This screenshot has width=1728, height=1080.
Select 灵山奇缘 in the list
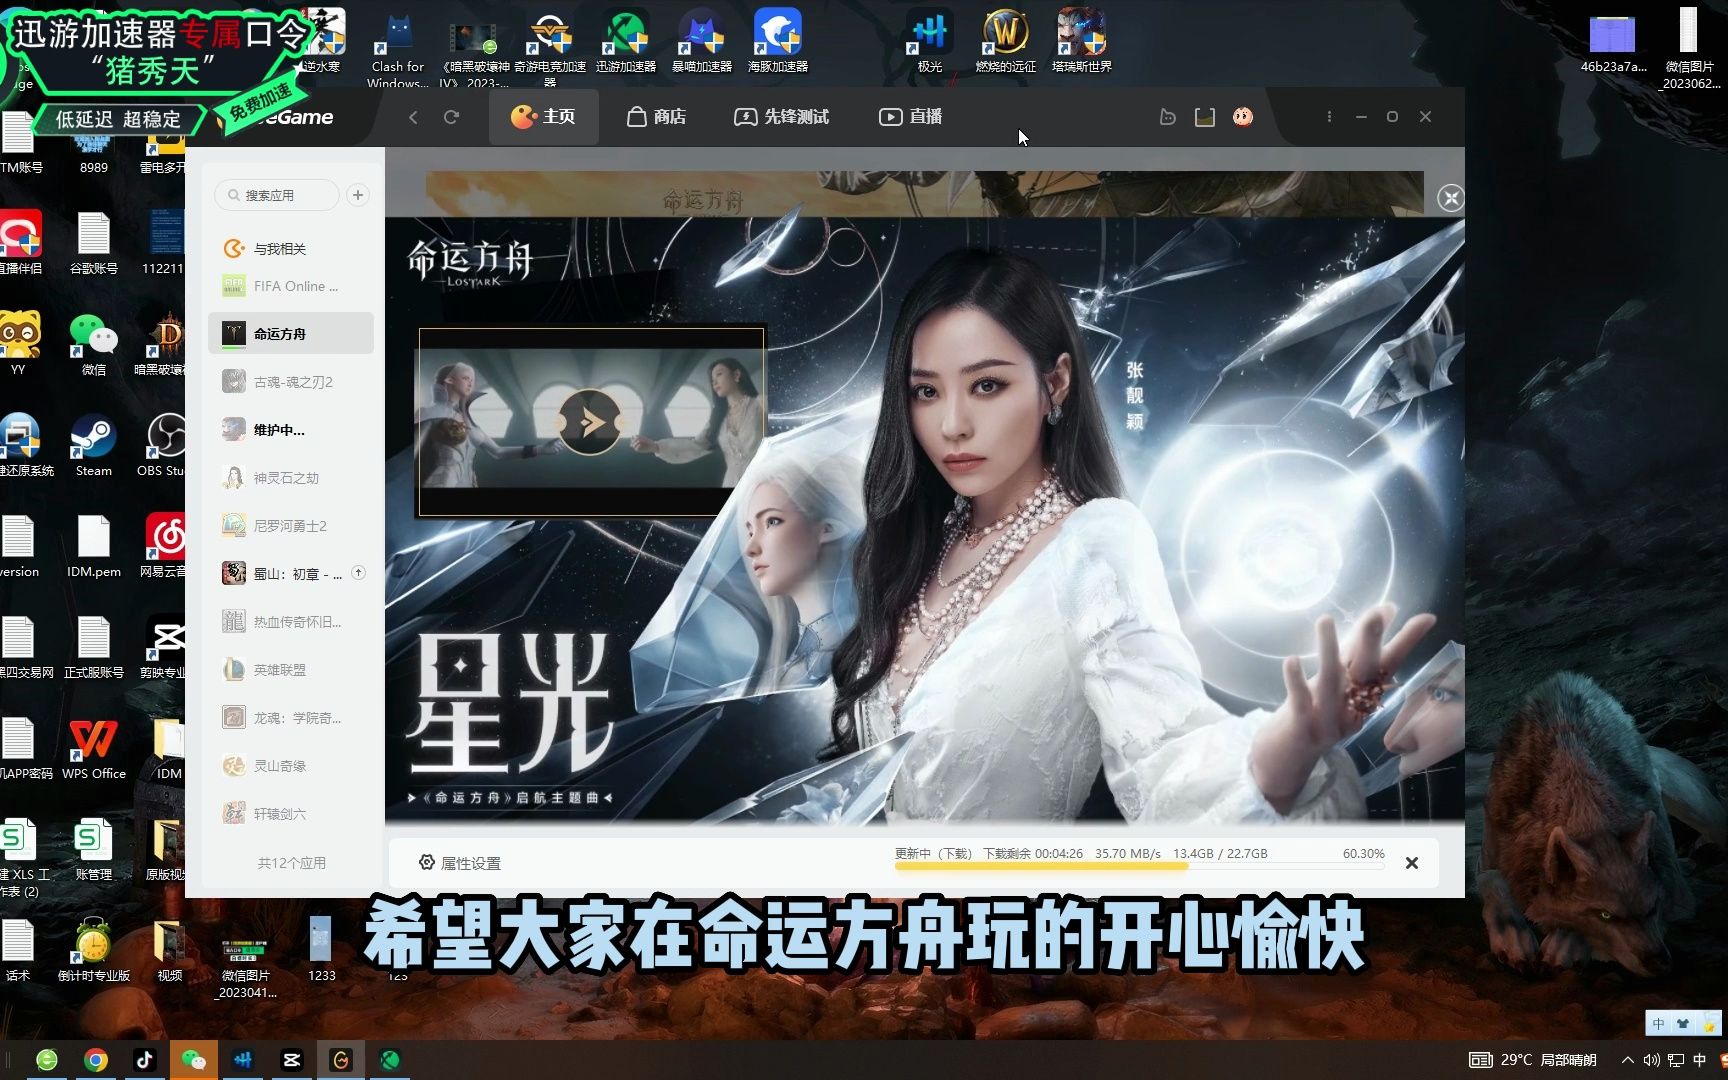(x=291, y=765)
